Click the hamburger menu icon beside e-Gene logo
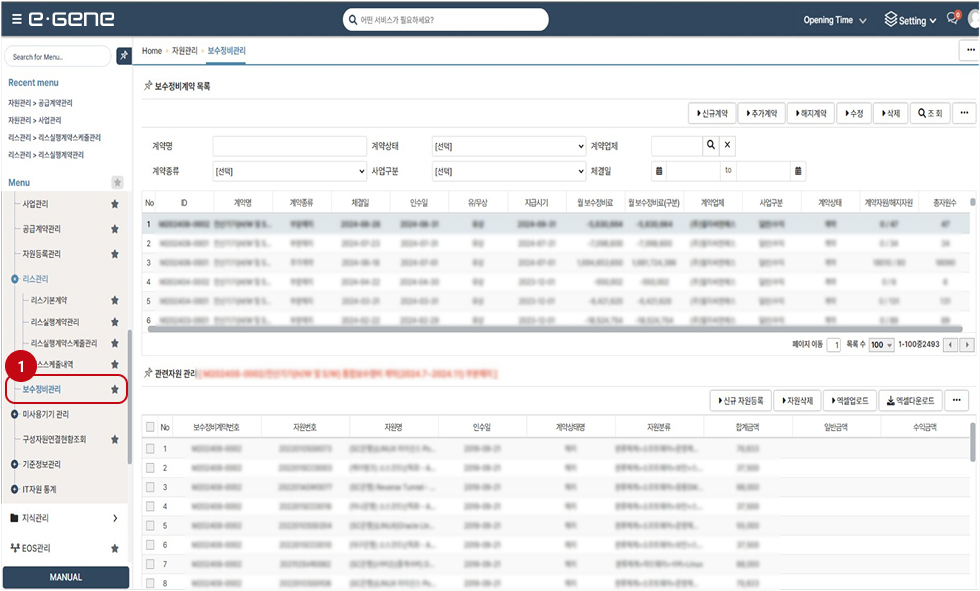 (x=15, y=20)
